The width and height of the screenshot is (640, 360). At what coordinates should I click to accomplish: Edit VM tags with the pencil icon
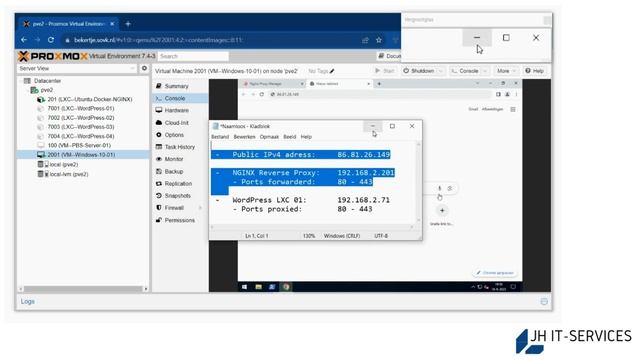(332, 71)
